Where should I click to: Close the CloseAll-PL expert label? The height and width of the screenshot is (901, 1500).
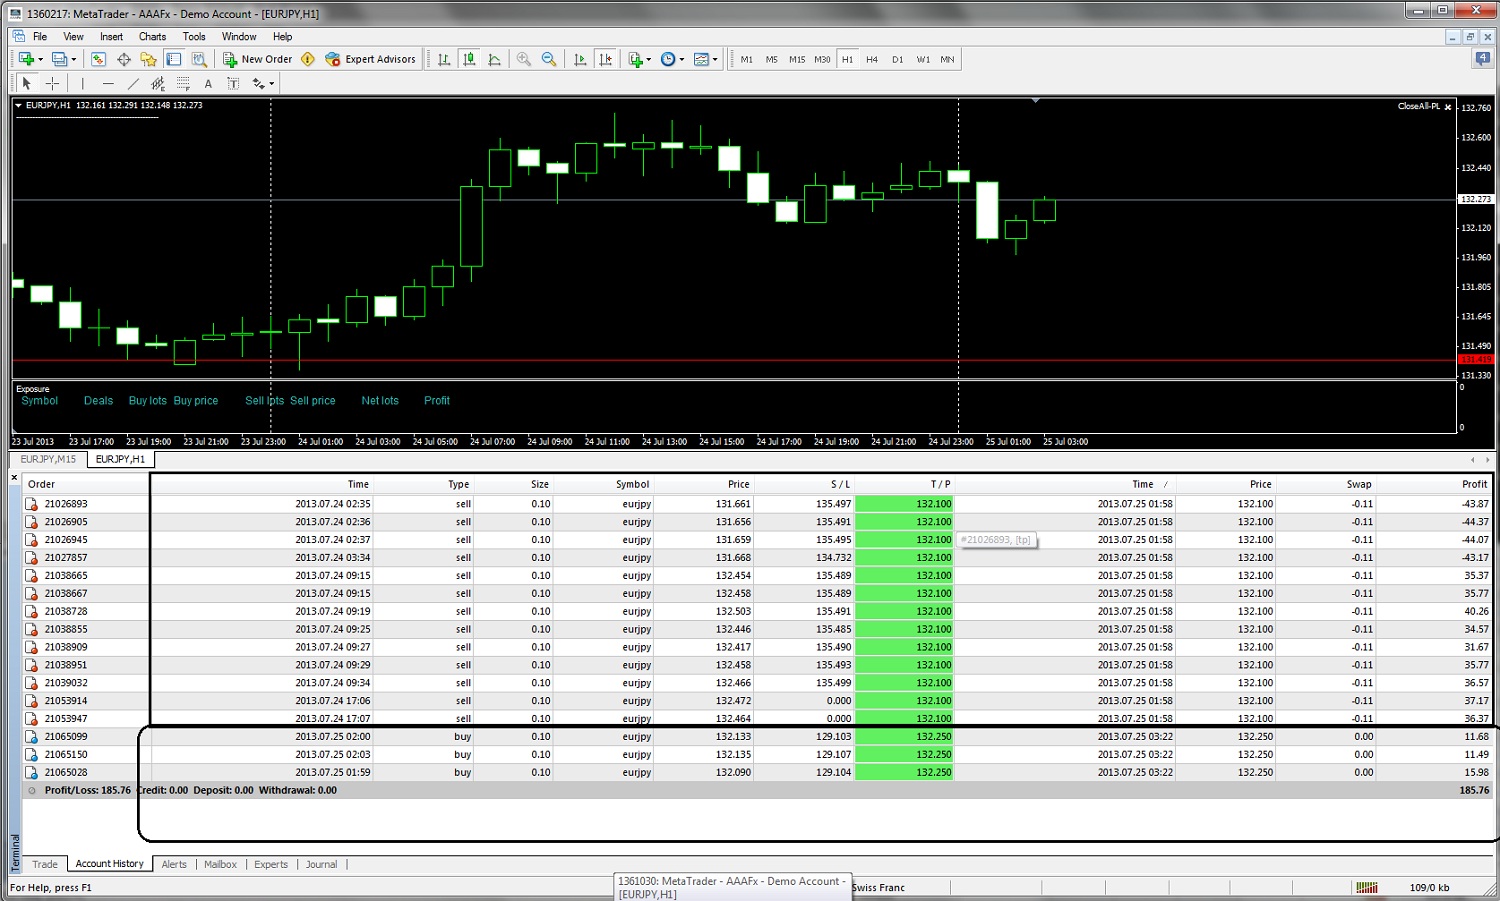coord(1448,107)
